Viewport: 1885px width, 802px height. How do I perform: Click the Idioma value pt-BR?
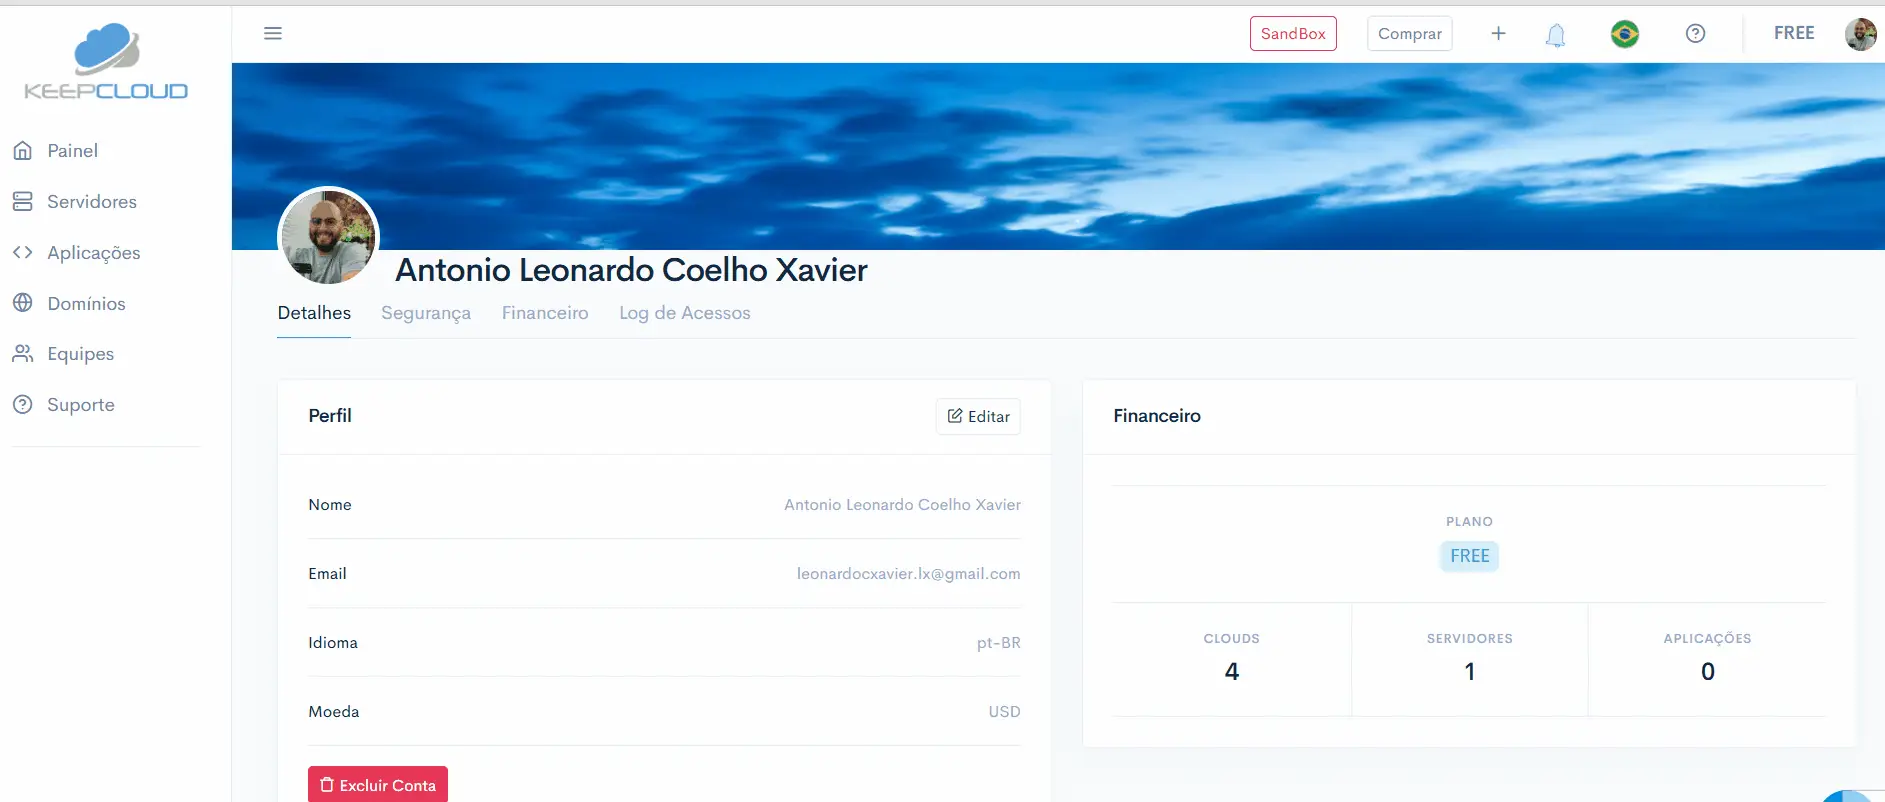999,643
